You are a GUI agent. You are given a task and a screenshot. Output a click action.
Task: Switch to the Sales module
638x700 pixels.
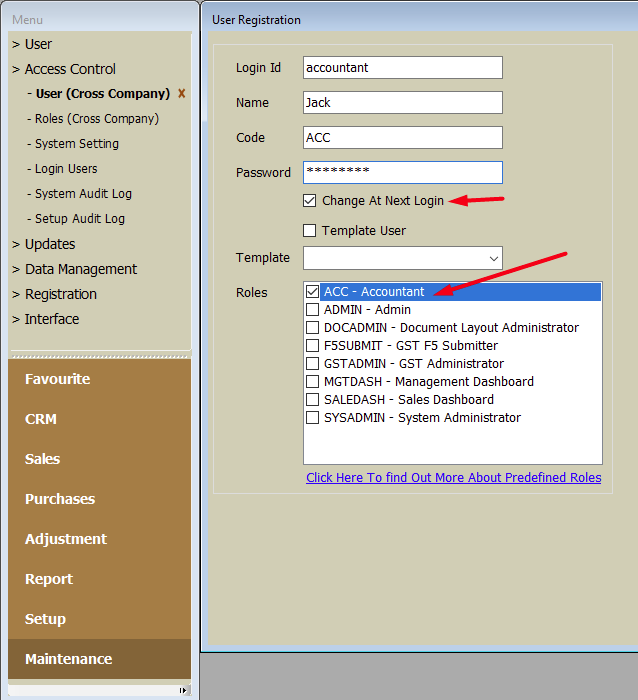(43, 459)
